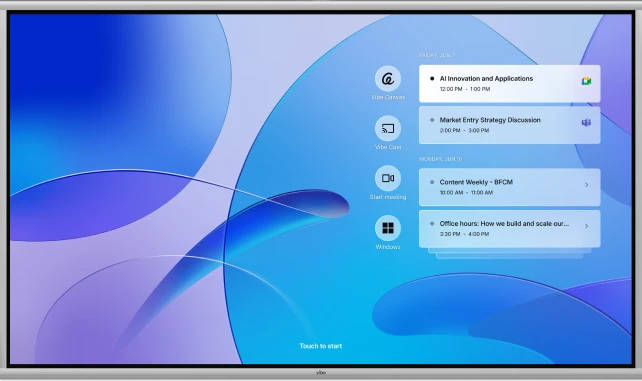Open the AI Innovation and Applications meeting card
The width and height of the screenshot is (642, 381).
pos(509,83)
